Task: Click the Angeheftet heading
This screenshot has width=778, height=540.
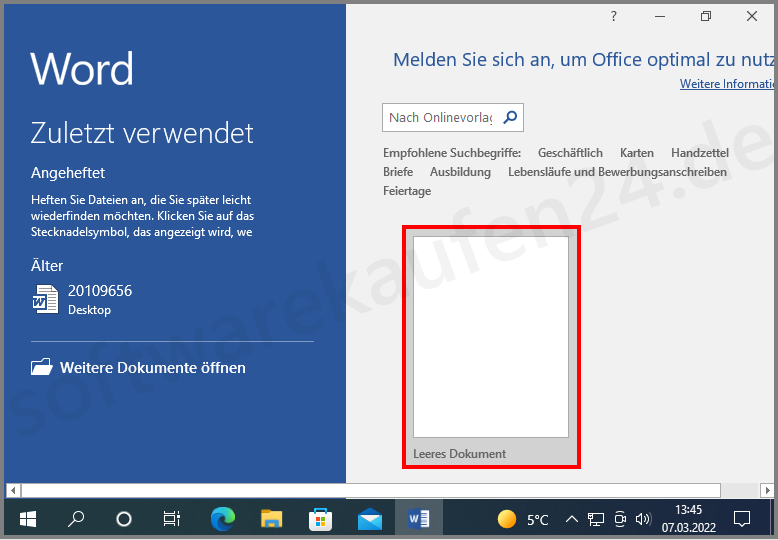Action: pyautogui.click(x=68, y=173)
